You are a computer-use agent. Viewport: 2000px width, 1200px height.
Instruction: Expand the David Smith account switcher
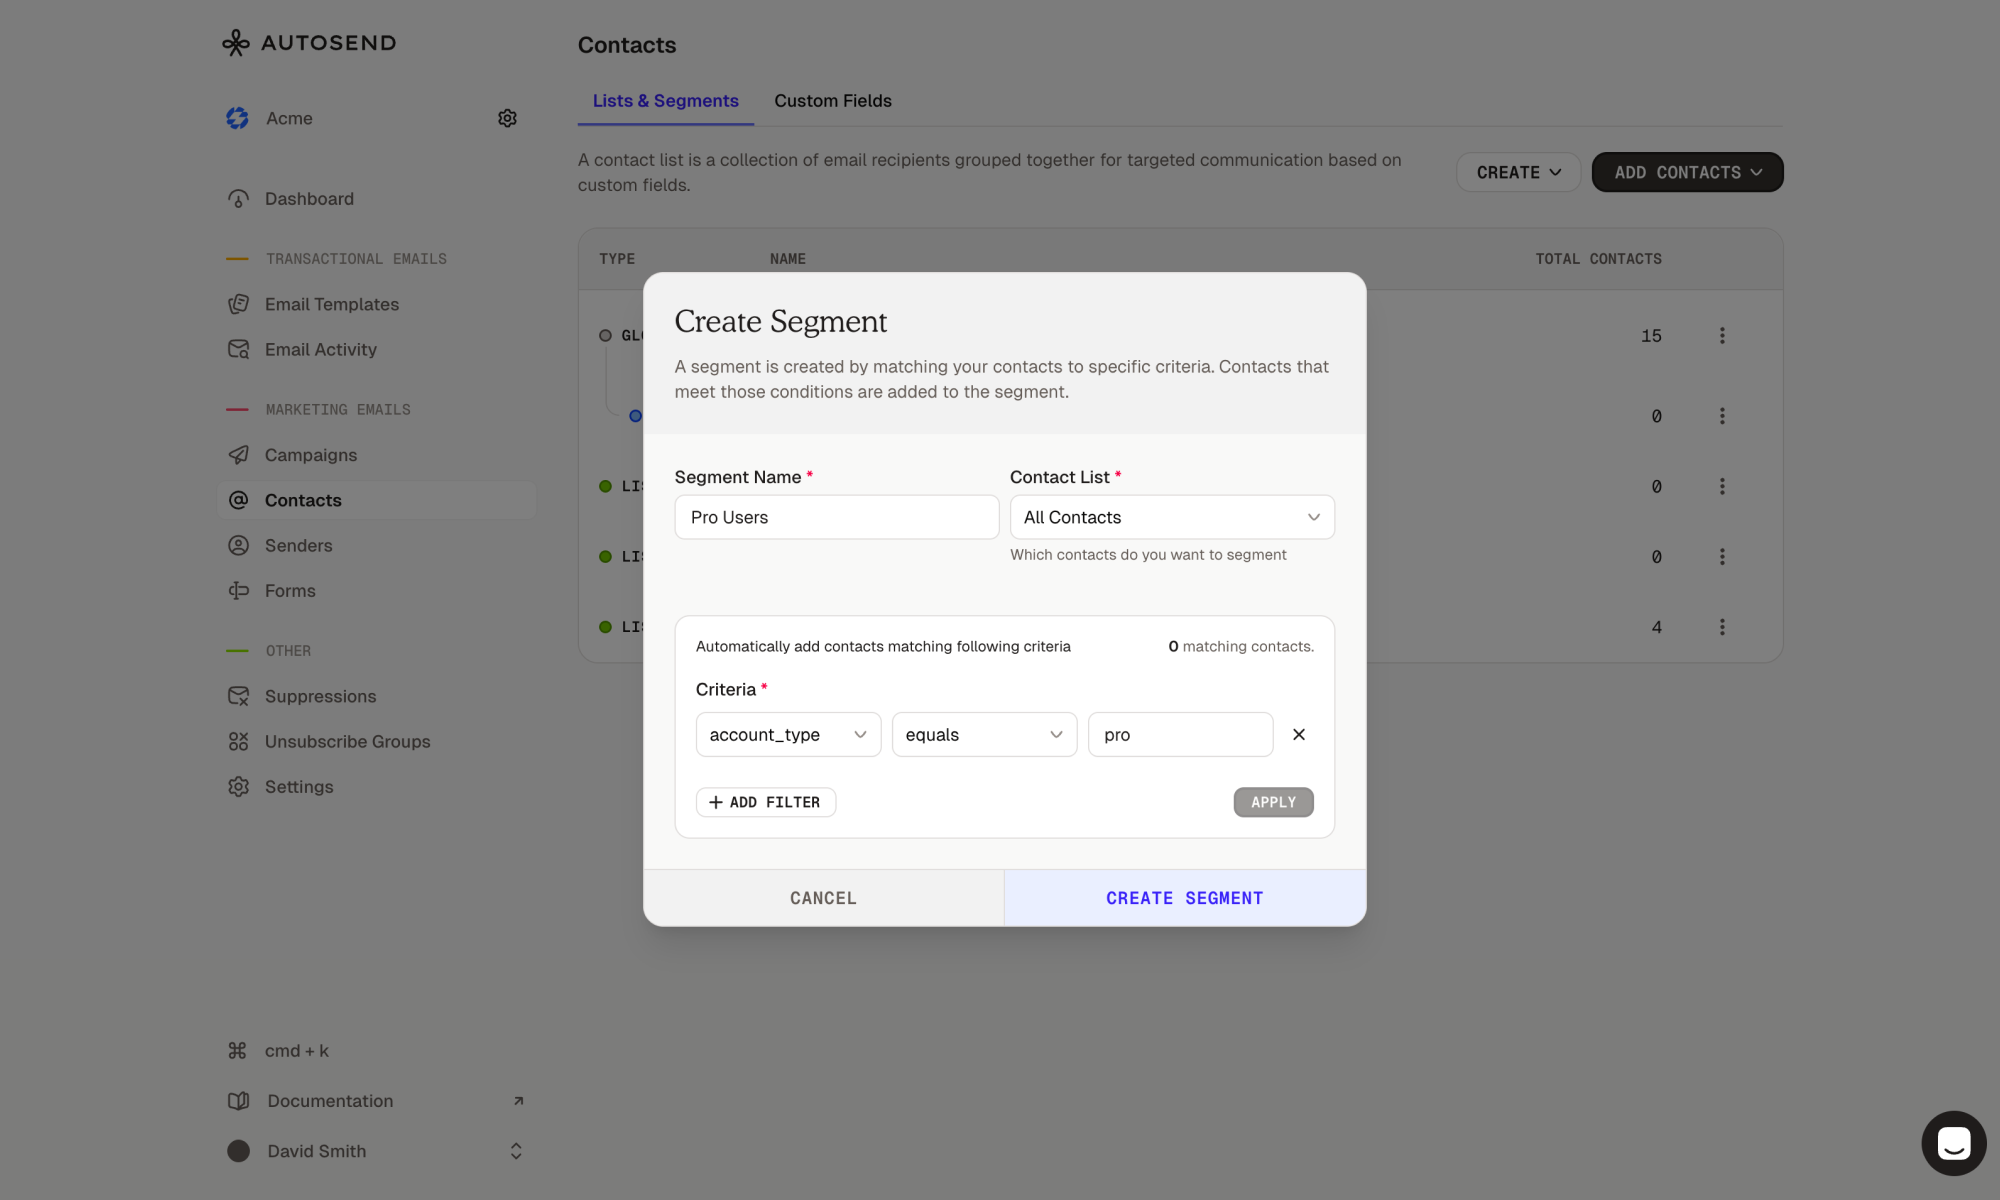515,1151
